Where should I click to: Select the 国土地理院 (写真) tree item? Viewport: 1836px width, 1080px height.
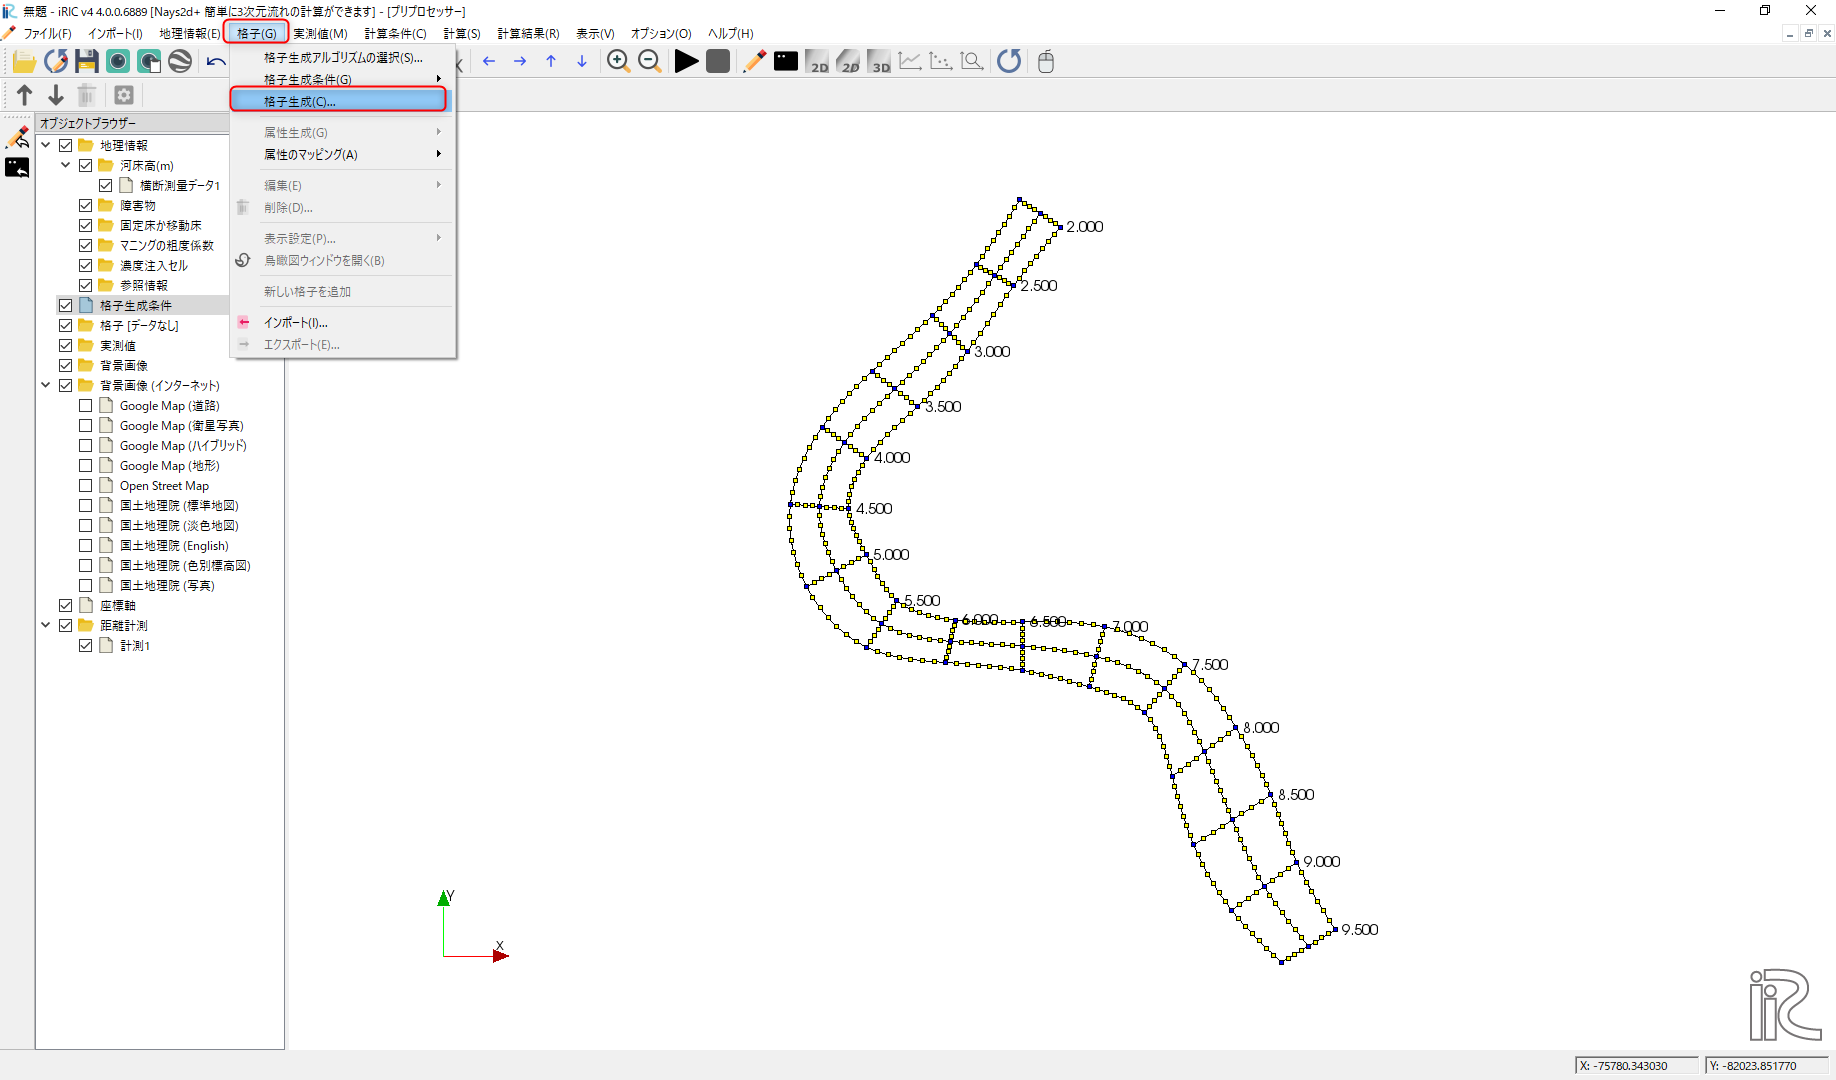point(167,585)
